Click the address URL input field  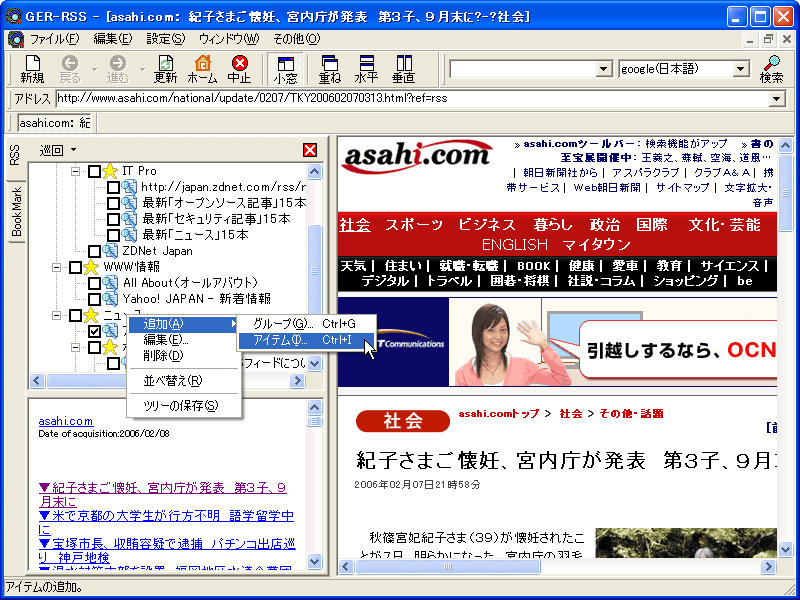412,98
